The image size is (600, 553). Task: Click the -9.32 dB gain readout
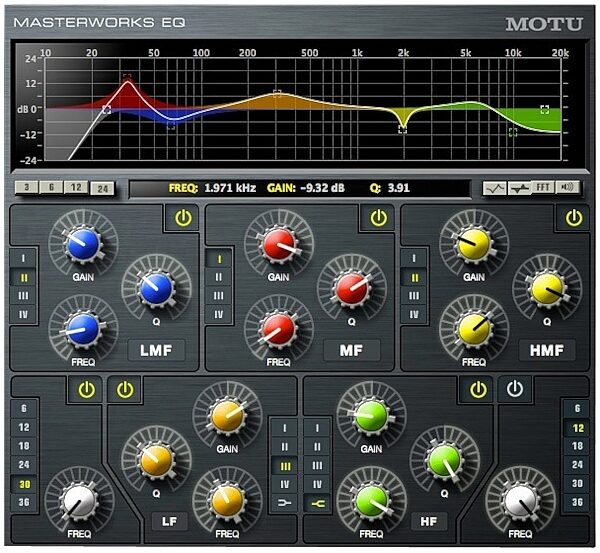pyautogui.click(x=322, y=188)
